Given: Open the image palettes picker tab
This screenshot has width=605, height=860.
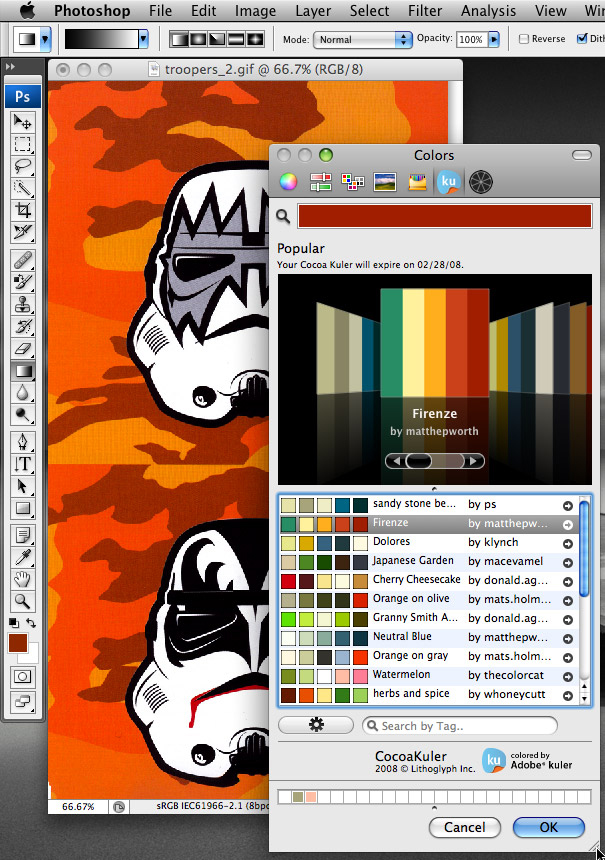Looking at the screenshot, I should [385, 182].
